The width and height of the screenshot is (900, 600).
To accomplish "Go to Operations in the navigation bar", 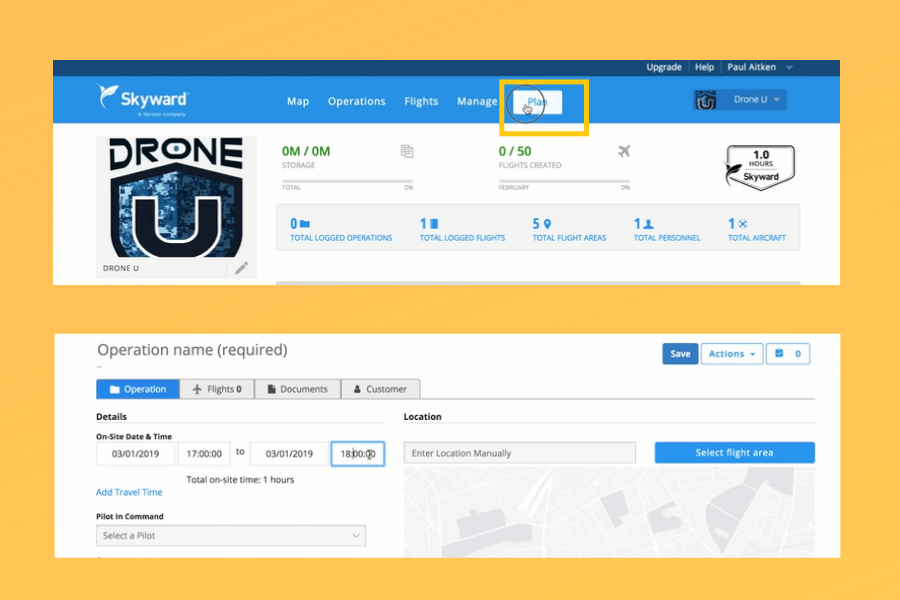I will (x=356, y=101).
